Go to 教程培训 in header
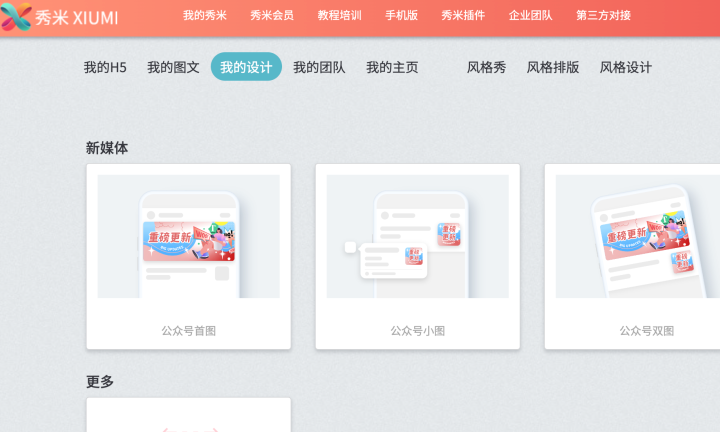 [339, 16]
